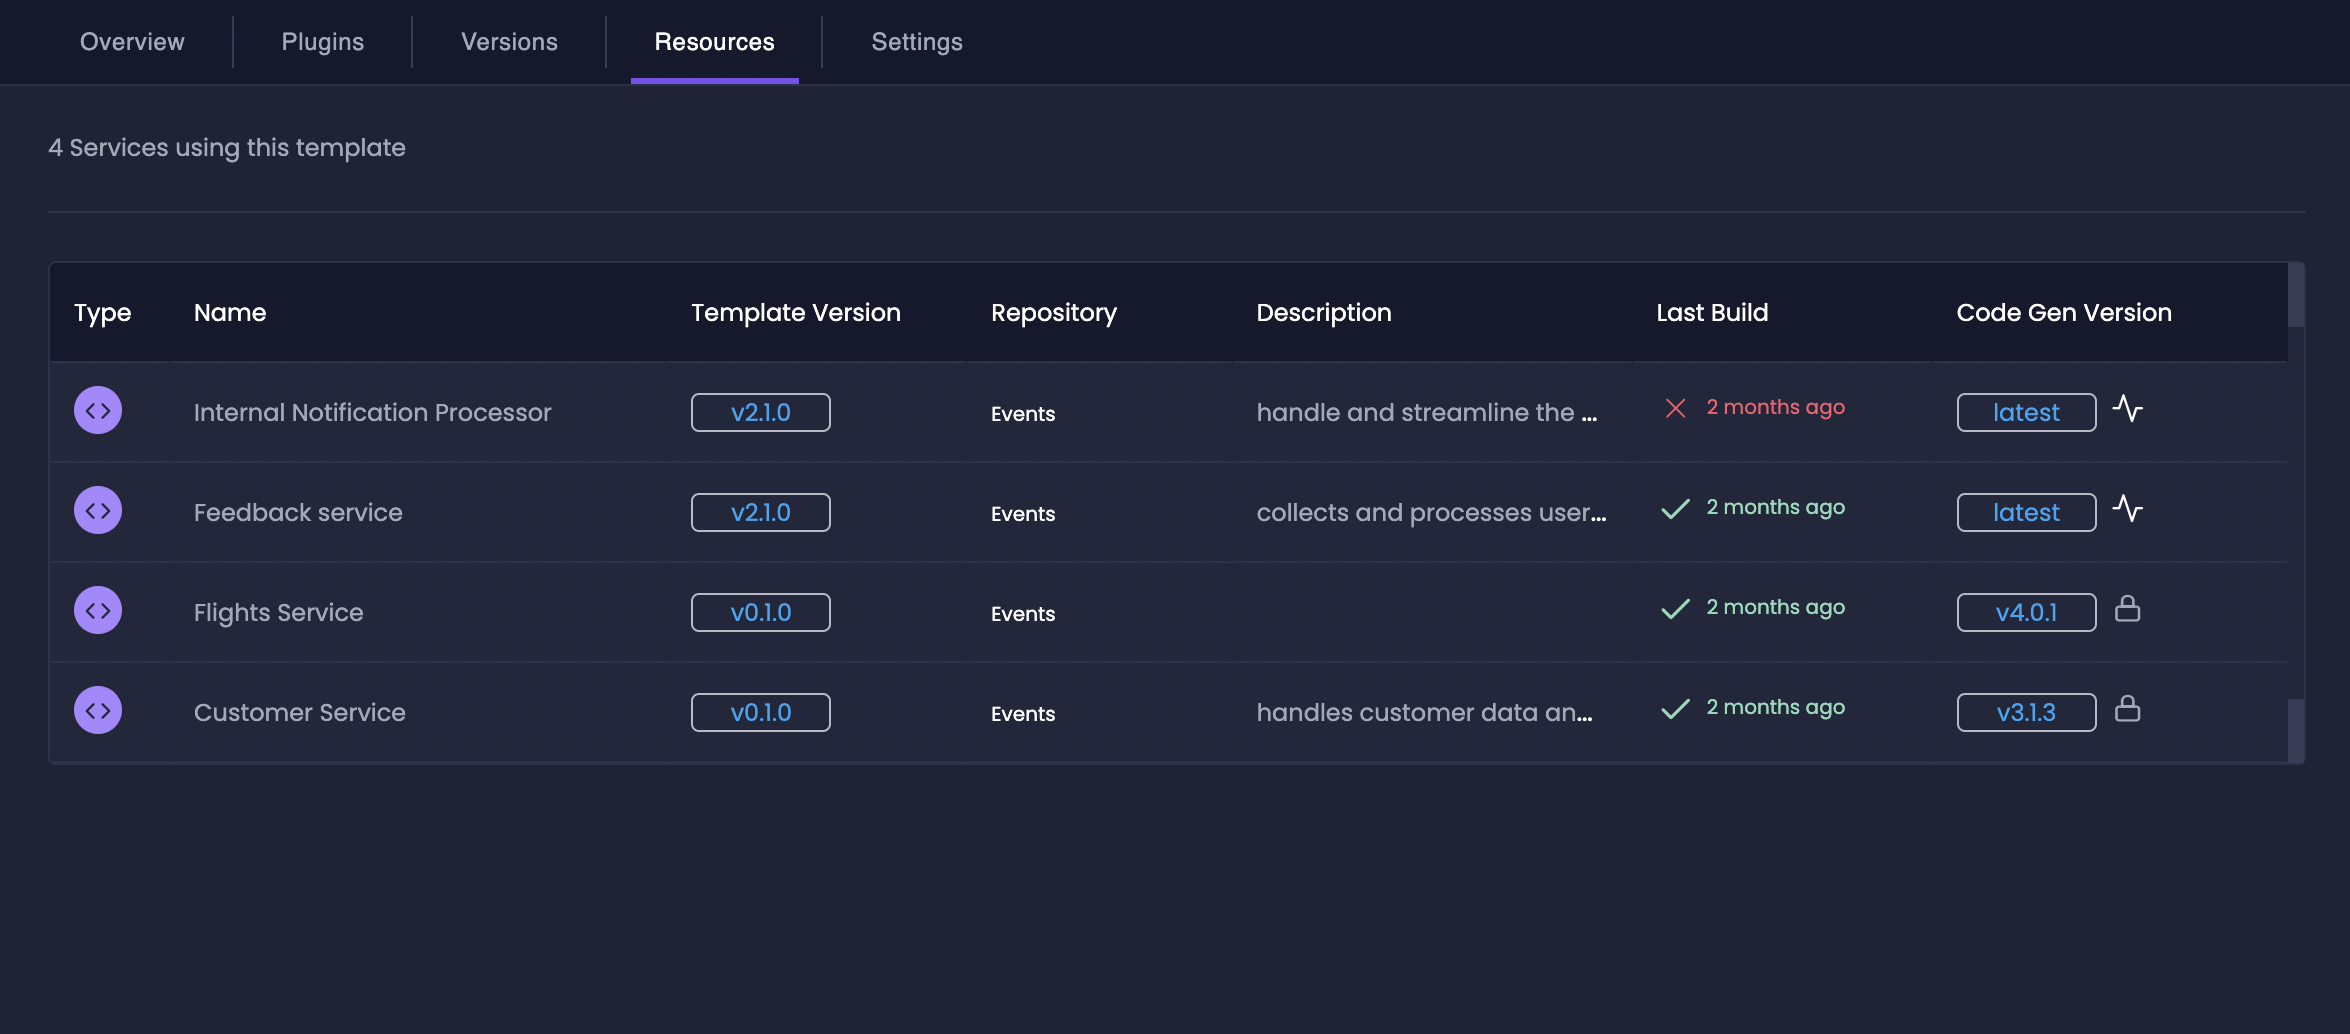Click the lock icon beside v4.0.1
This screenshot has height=1034, width=2350.
click(x=2128, y=609)
